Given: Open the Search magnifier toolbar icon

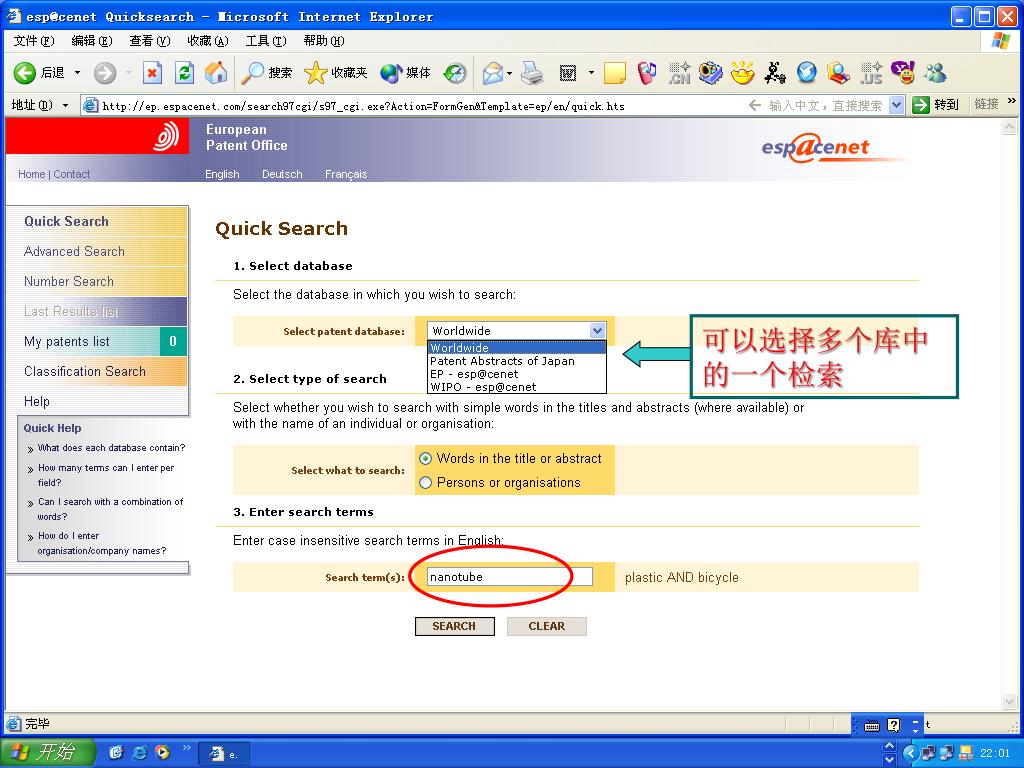Looking at the screenshot, I should (x=252, y=73).
